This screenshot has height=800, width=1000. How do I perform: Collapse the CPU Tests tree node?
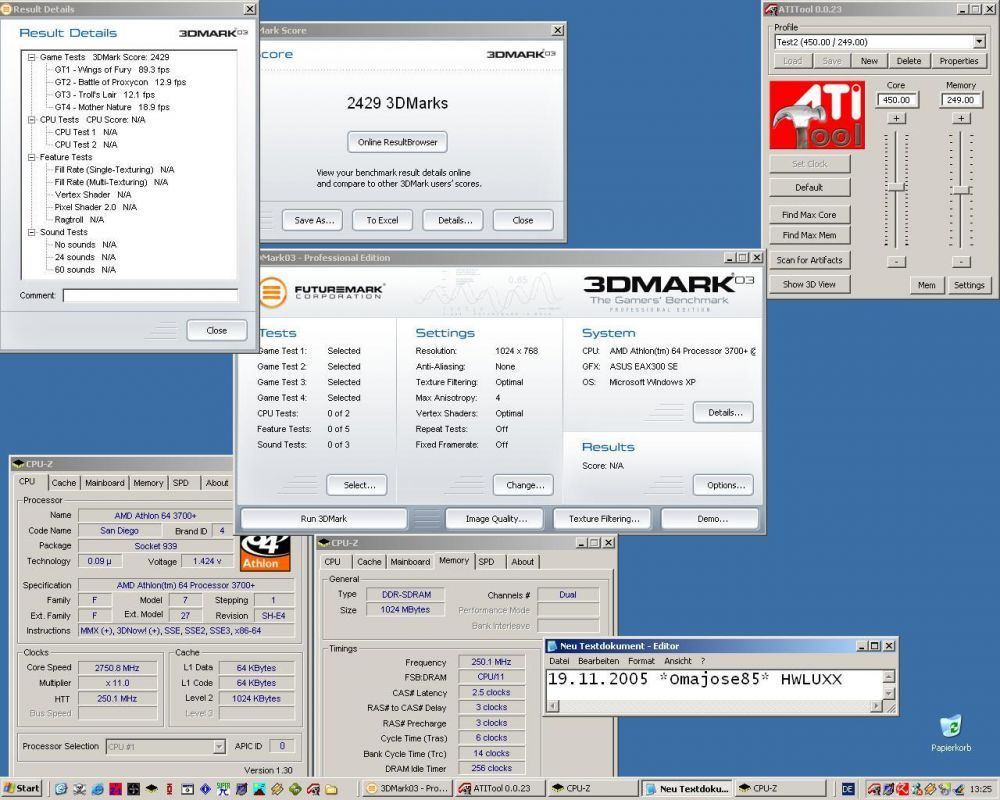coord(31,119)
